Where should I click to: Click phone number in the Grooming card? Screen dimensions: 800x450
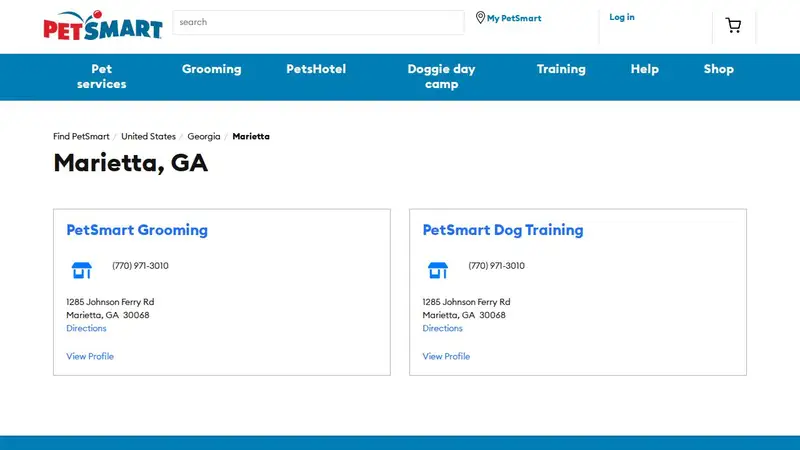click(x=140, y=266)
